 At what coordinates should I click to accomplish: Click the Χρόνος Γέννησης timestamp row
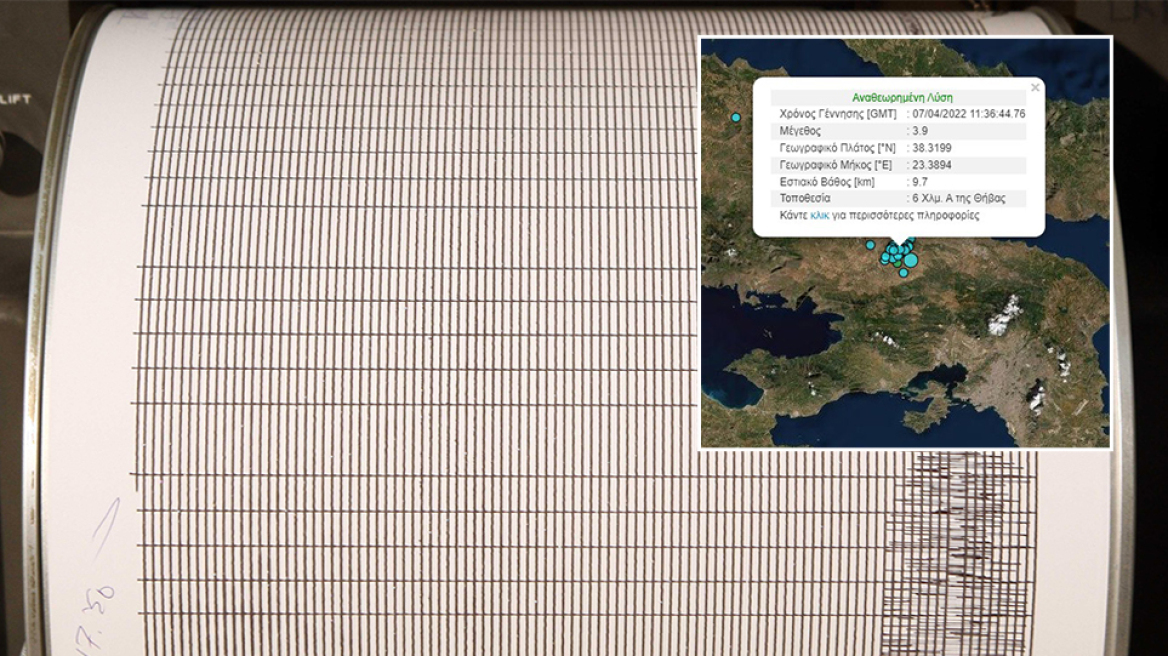(x=903, y=113)
